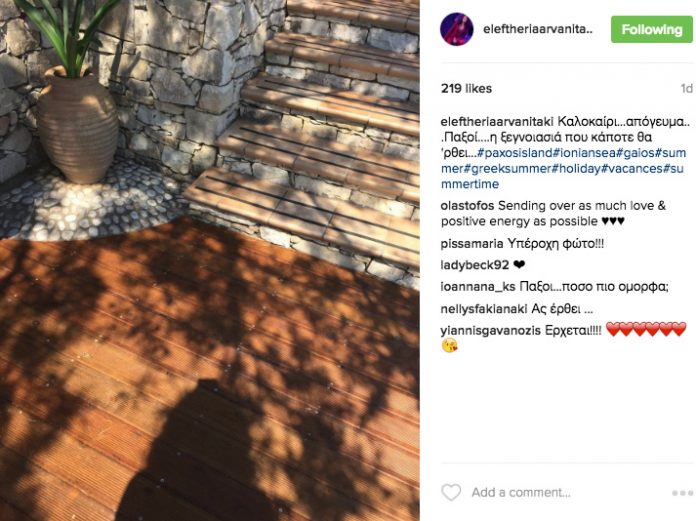This screenshot has width=696, height=521.
Task: Visit commenter ioannana_ks profile
Action: [x=478, y=287]
